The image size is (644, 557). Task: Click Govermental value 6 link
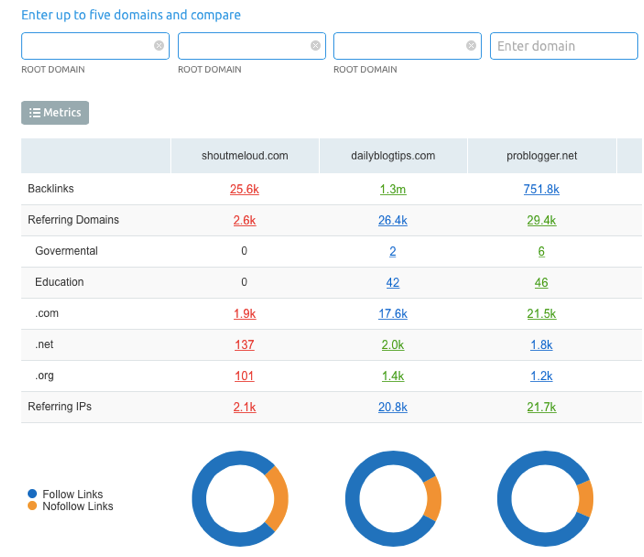coord(541,251)
